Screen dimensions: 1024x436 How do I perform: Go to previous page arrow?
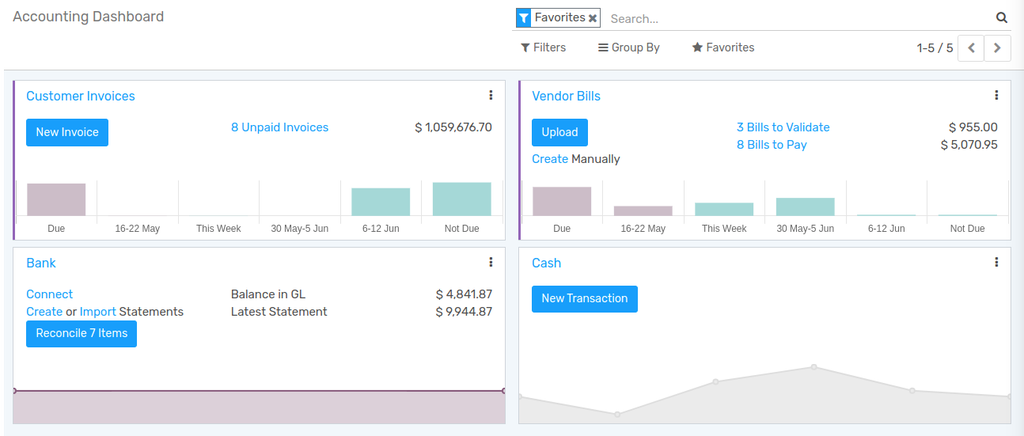pyautogui.click(x=971, y=48)
